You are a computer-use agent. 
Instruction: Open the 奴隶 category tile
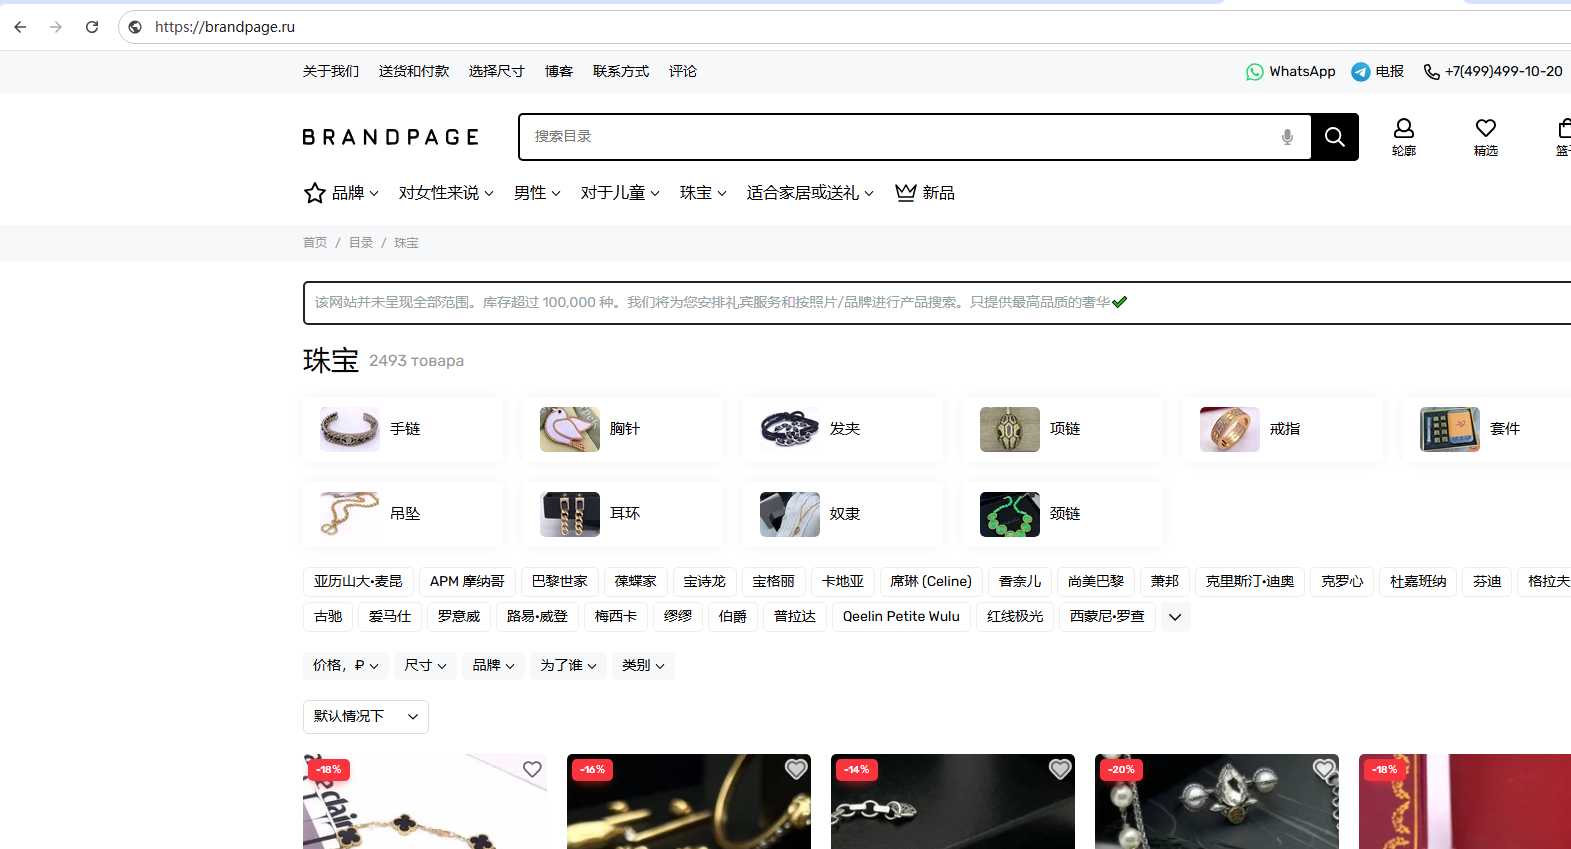[x=842, y=514]
